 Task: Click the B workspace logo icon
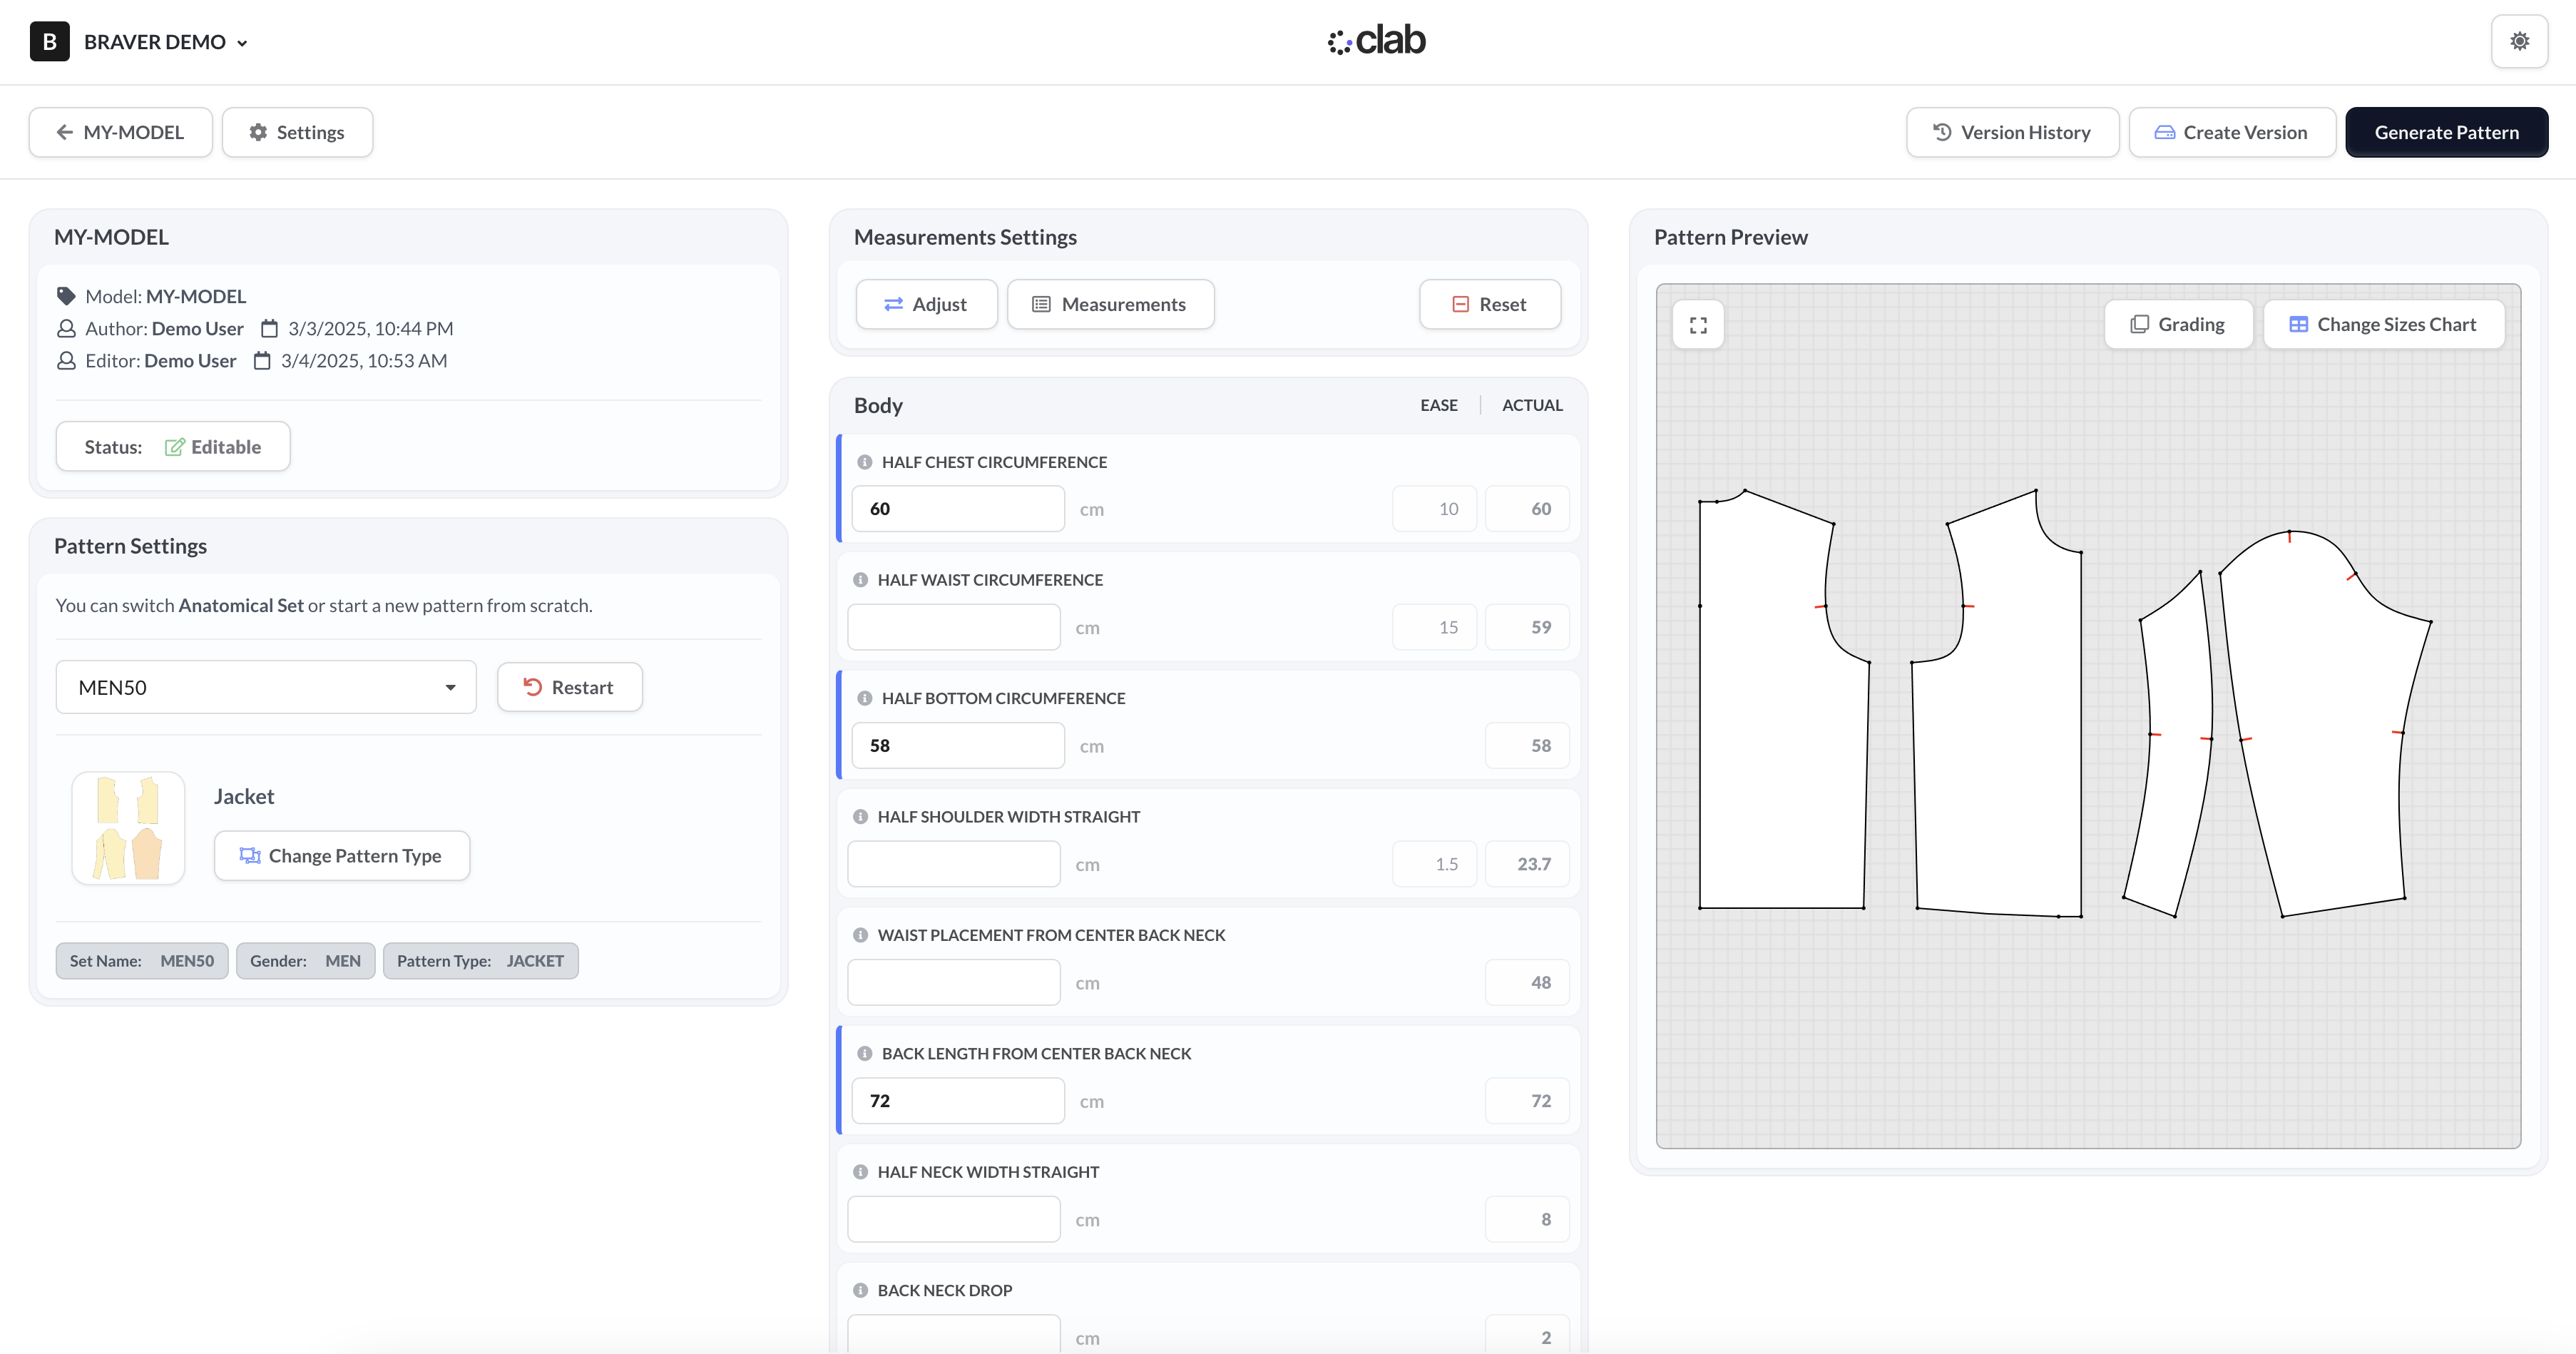(49, 42)
